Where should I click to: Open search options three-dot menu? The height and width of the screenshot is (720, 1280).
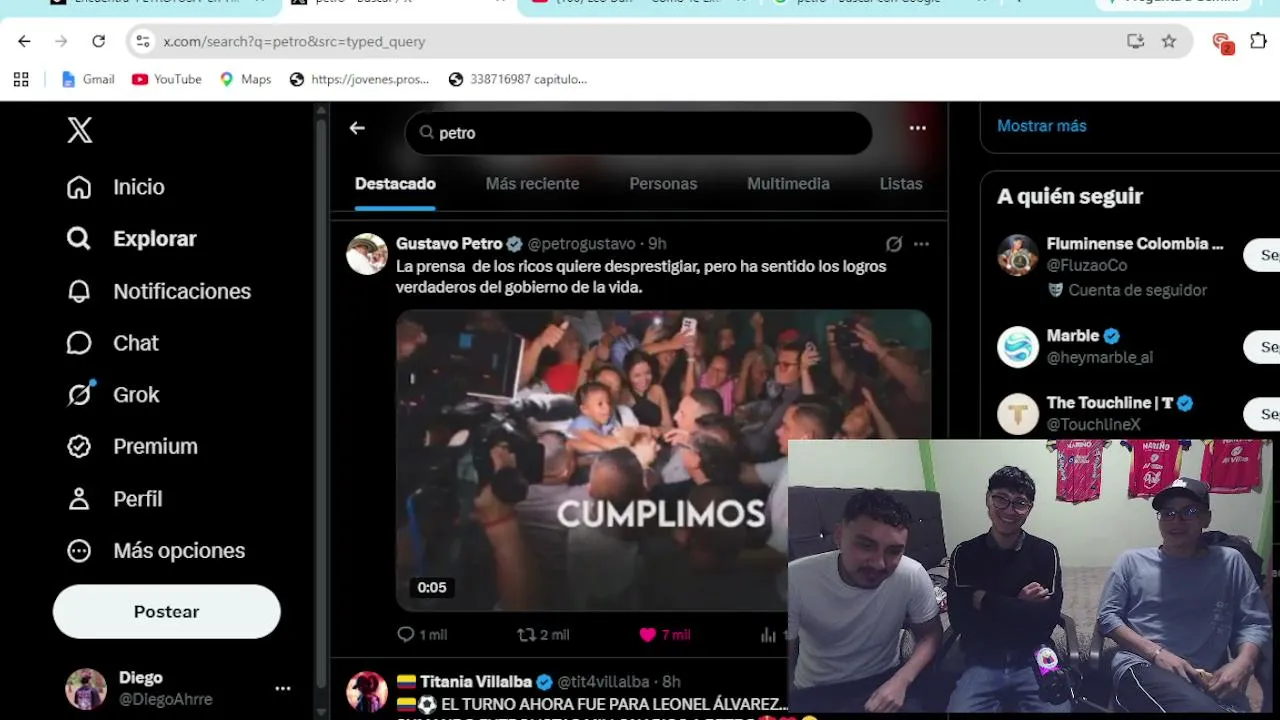click(x=918, y=128)
